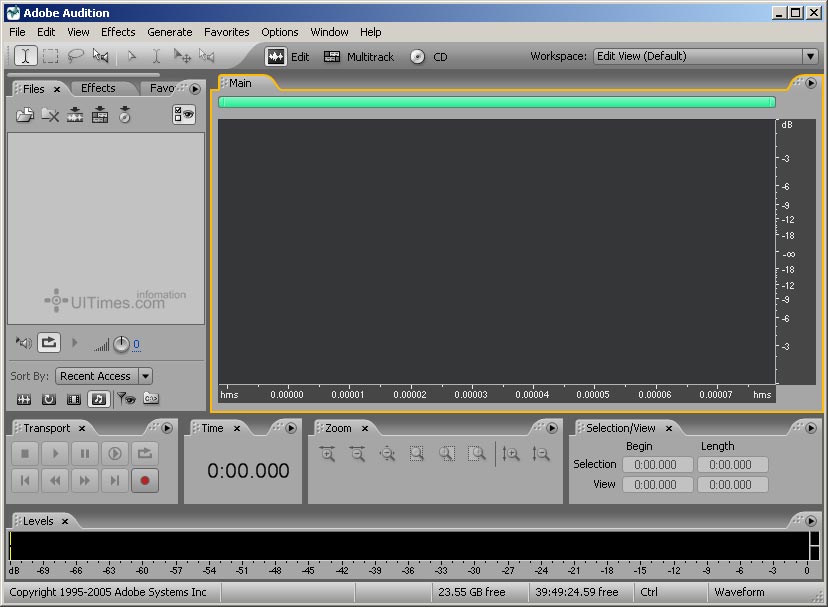The width and height of the screenshot is (828, 607).
Task: Click the Close File icon in Files panel
Action: click(x=50, y=115)
